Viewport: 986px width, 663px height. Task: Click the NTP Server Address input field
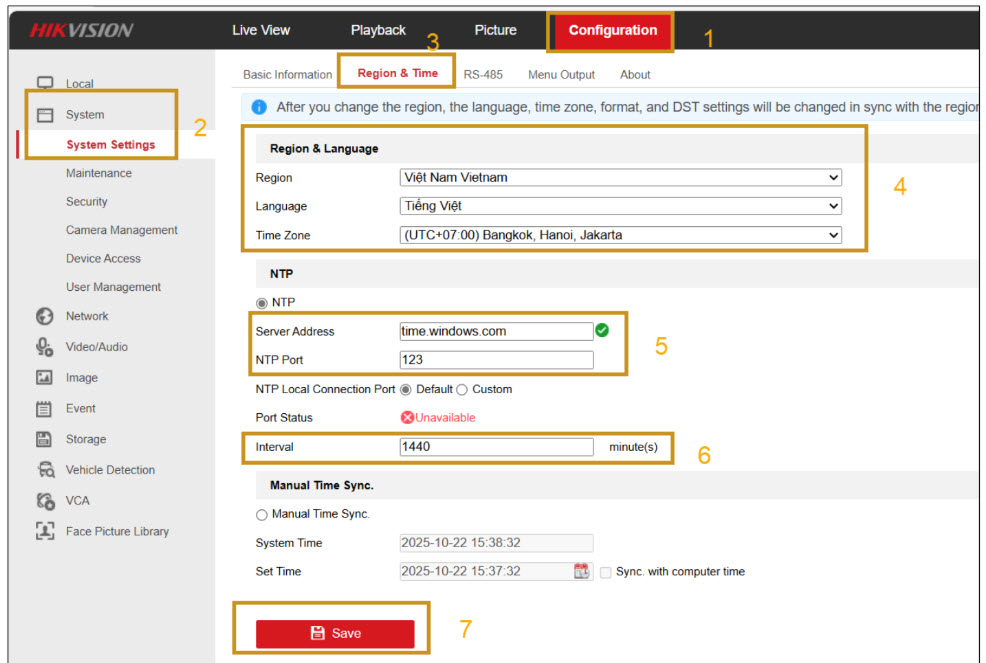(x=496, y=331)
